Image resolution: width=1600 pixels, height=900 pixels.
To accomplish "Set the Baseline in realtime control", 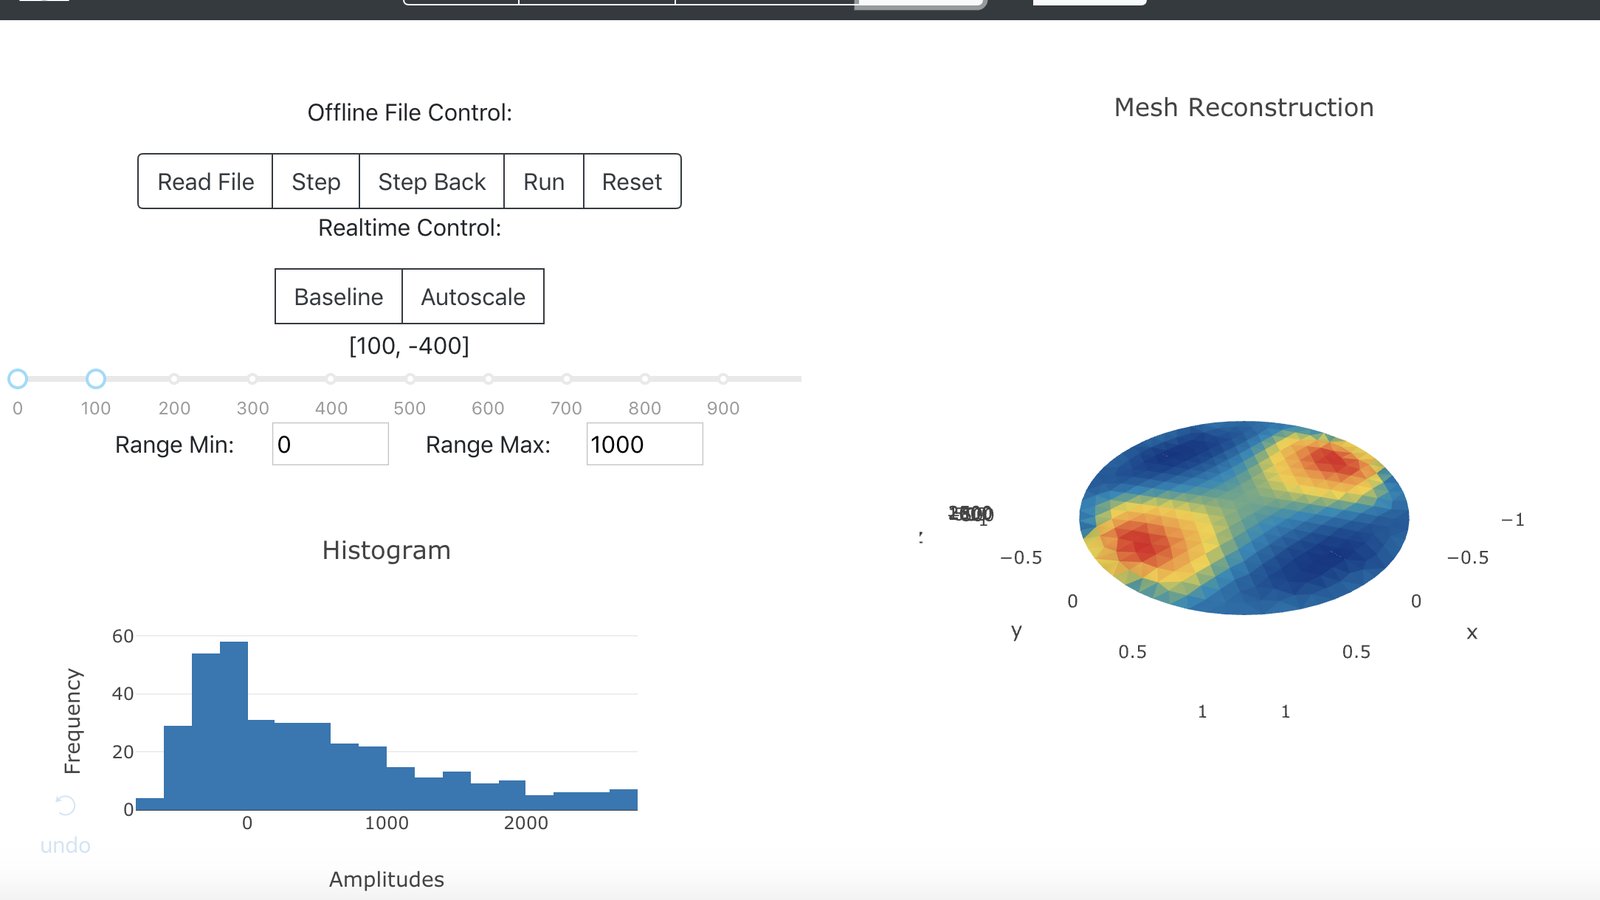I will [338, 296].
